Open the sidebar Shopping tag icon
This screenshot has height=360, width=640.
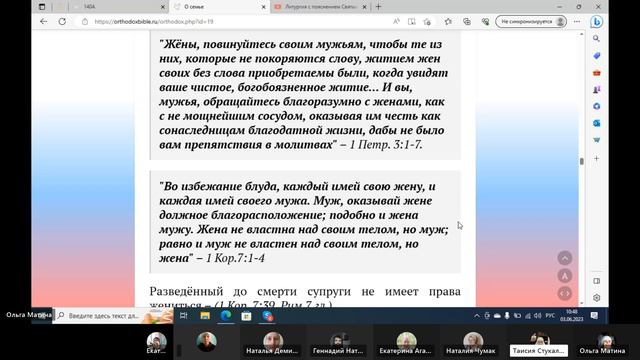tap(596, 56)
